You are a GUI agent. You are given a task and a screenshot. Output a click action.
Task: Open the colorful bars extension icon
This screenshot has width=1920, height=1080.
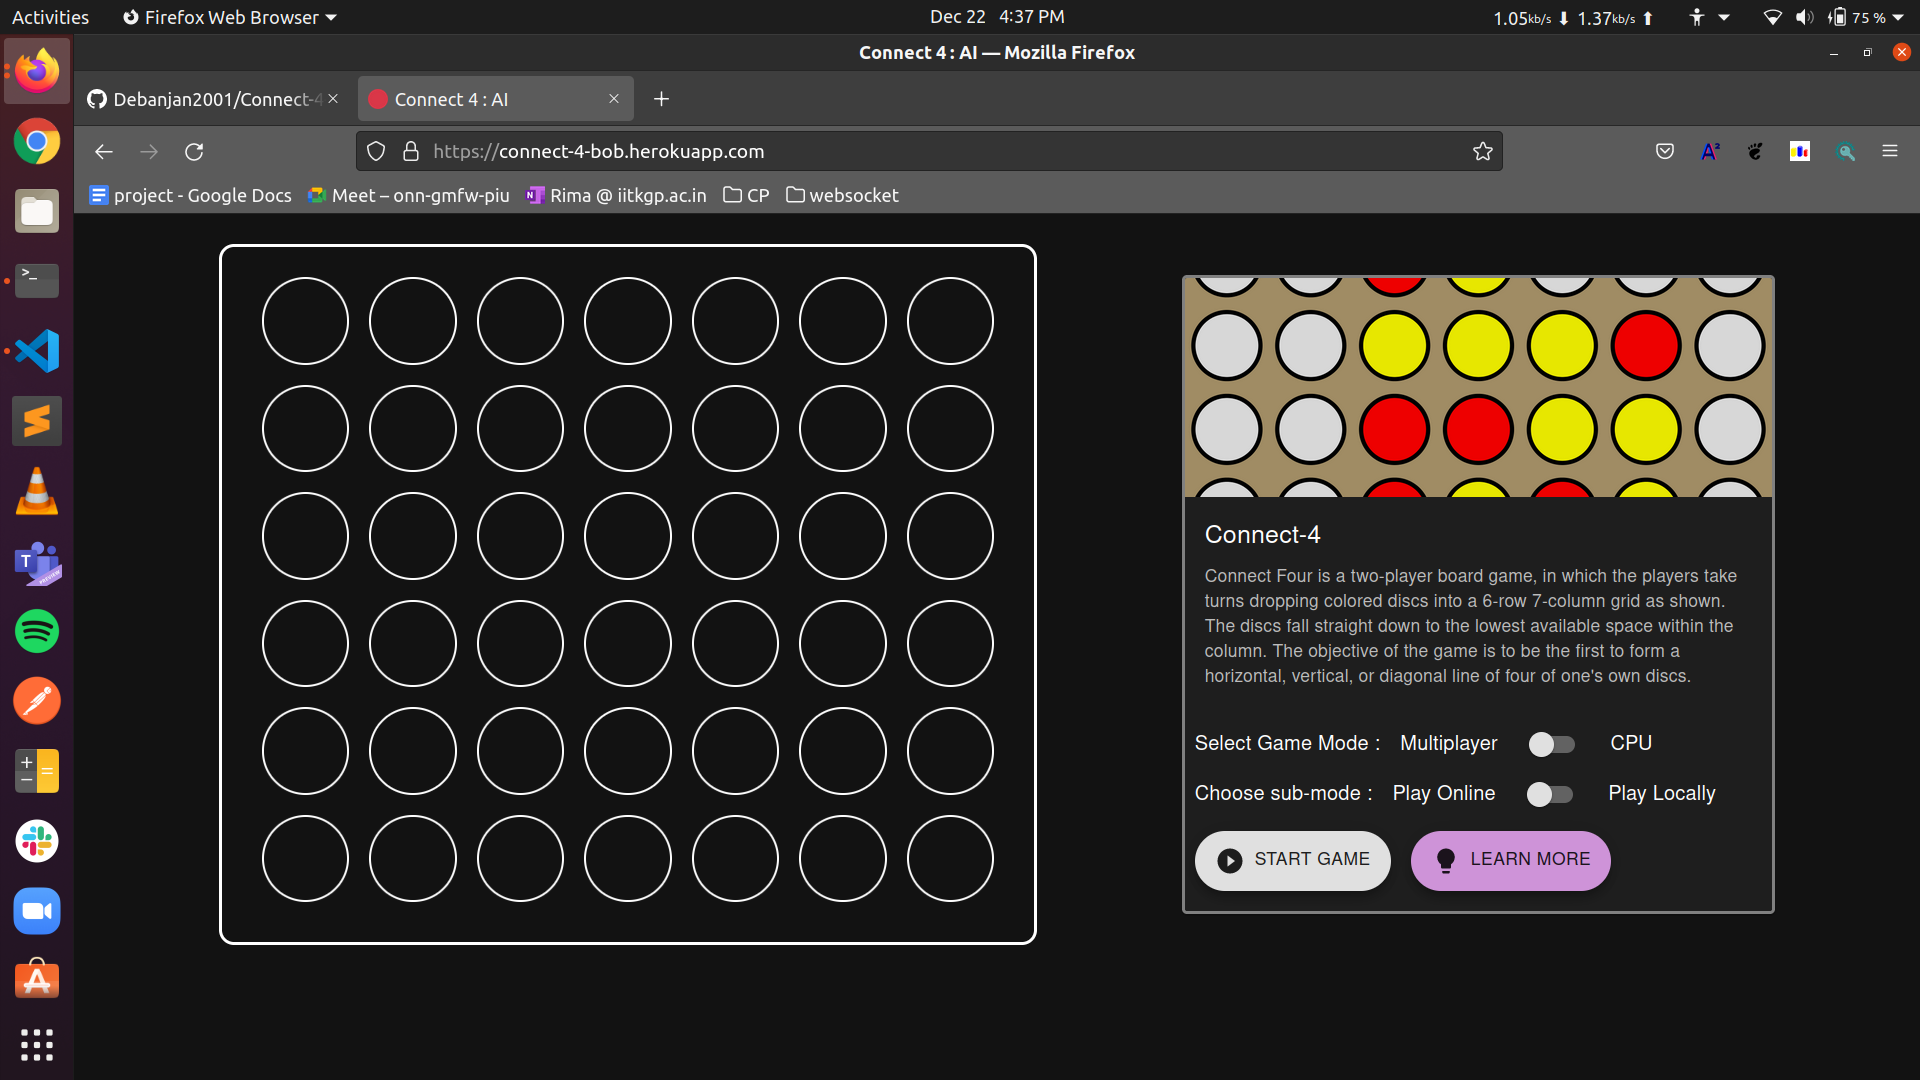pos(1800,151)
